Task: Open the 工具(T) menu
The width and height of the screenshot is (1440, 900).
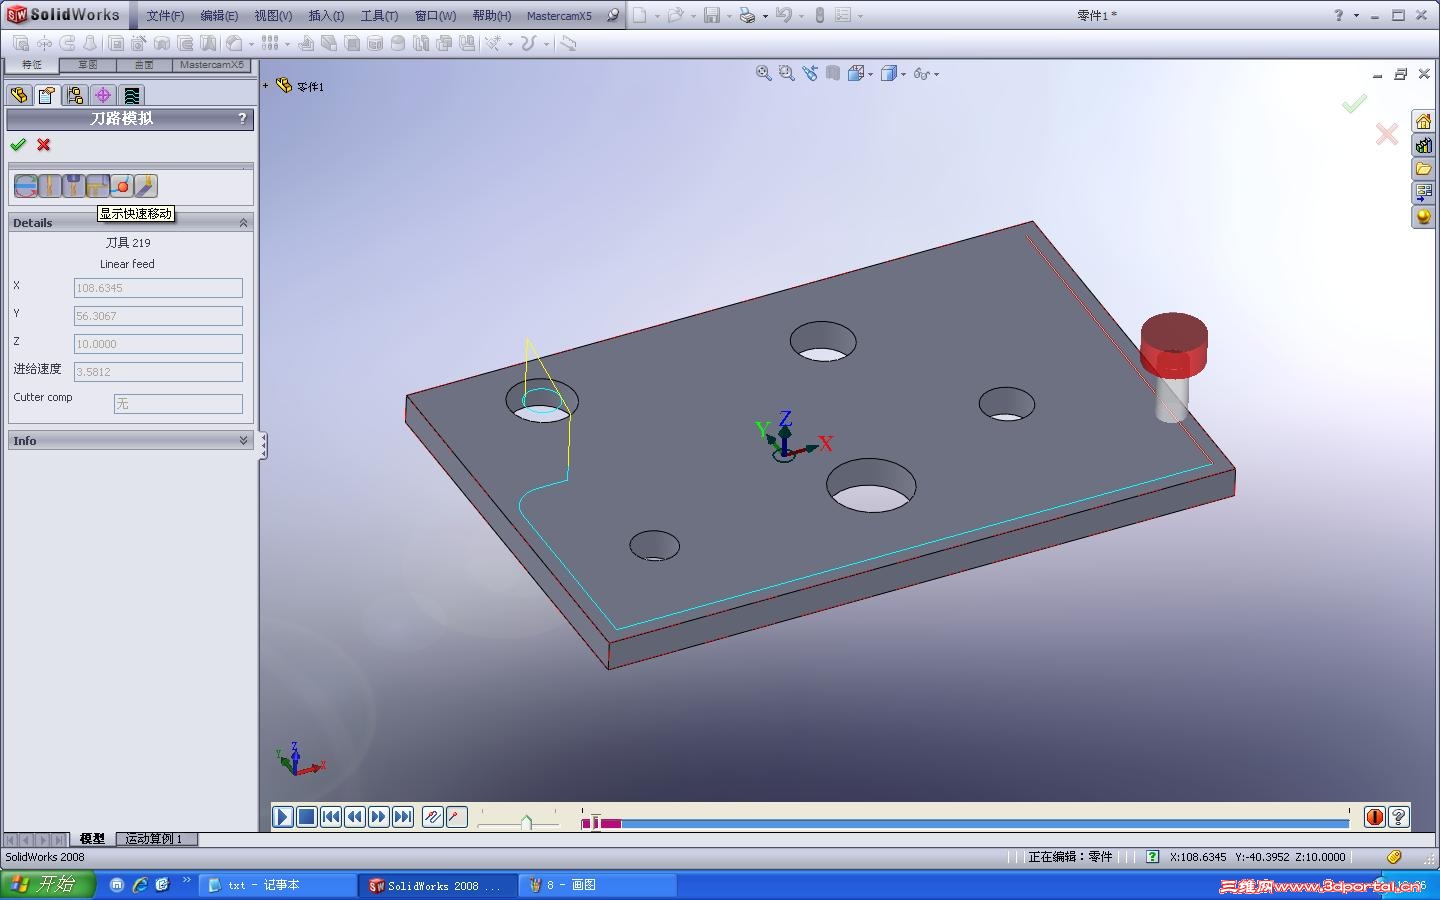Action: click(379, 16)
